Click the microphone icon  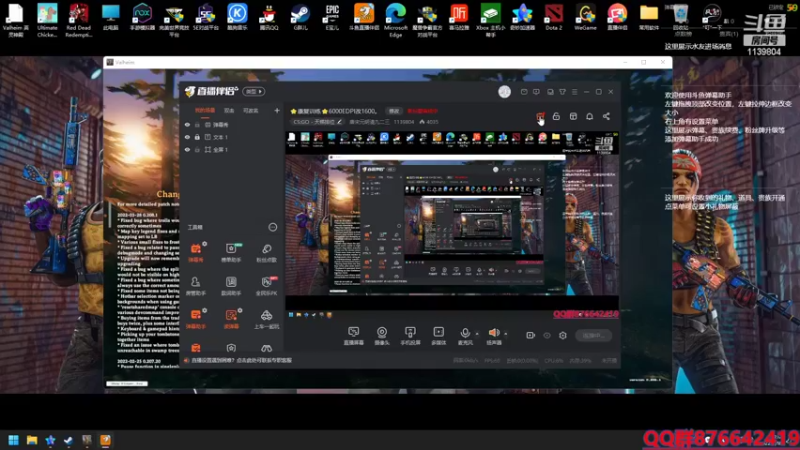pyautogui.click(x=465, y=333)
